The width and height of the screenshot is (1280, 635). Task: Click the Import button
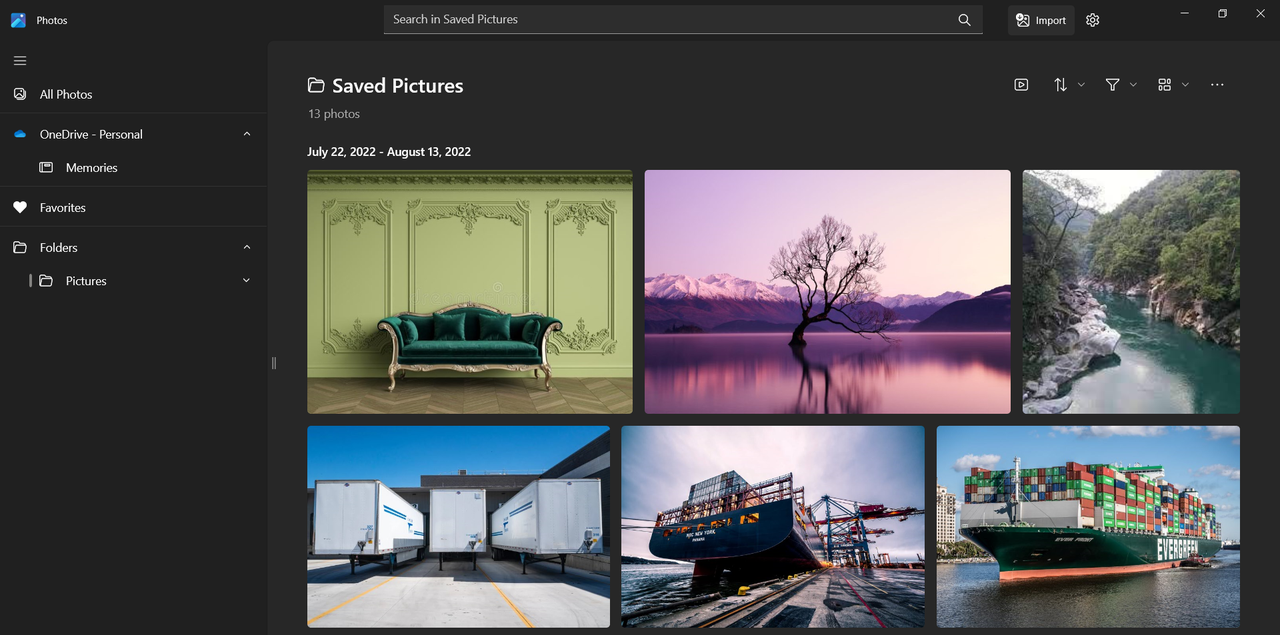pos(1041,20)
